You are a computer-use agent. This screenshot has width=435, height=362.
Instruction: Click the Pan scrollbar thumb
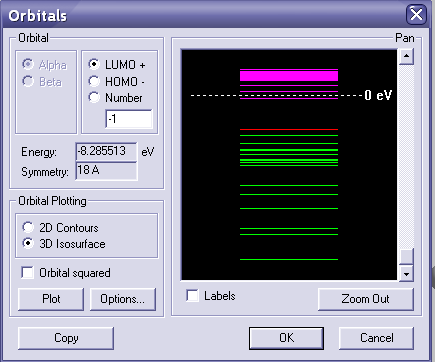pos(406,257)
